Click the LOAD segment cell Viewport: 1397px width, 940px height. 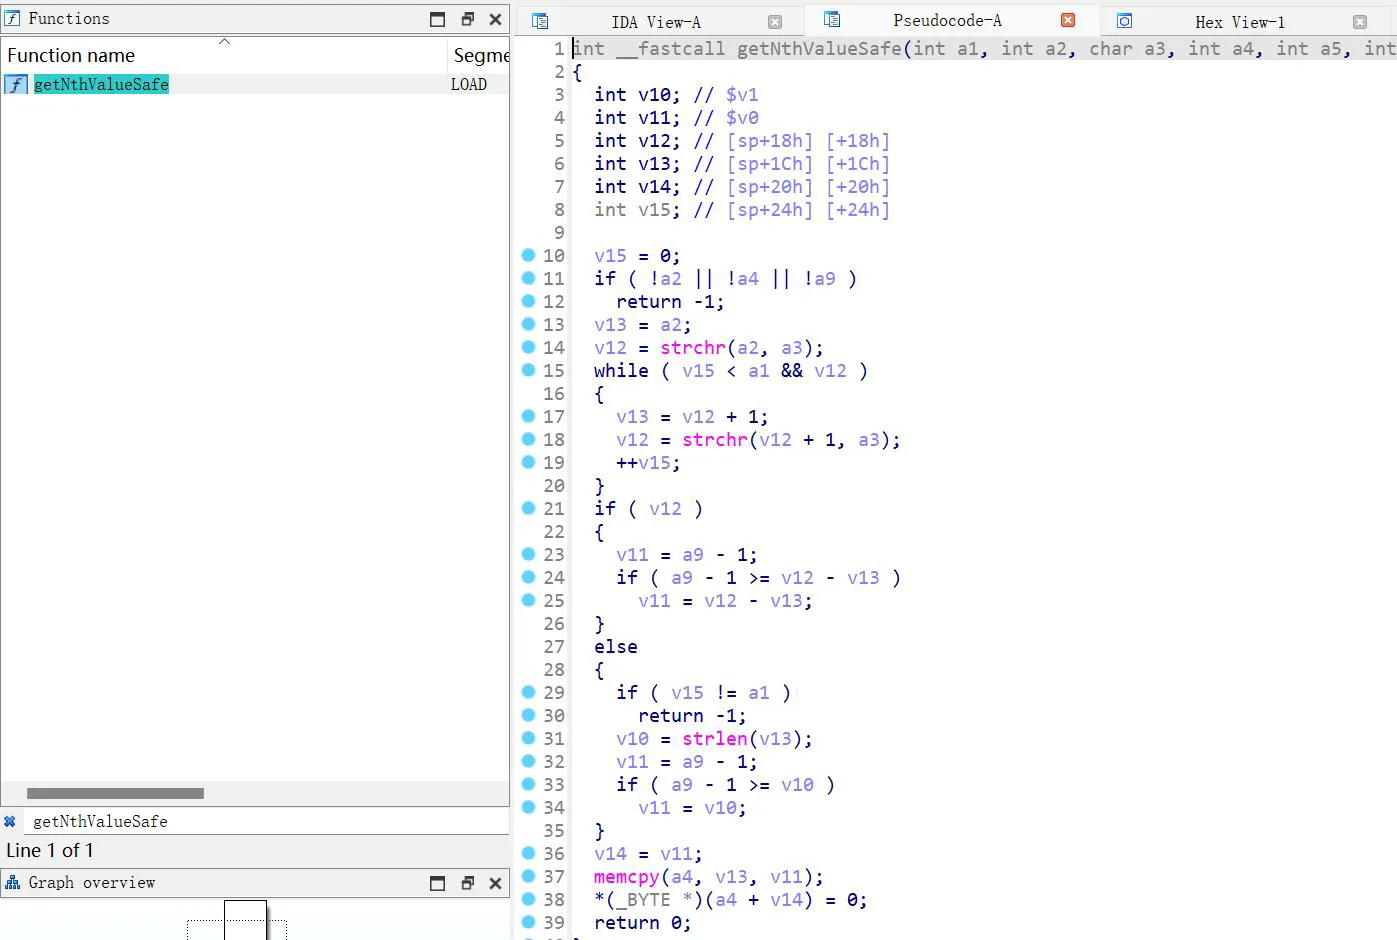[469, 85]
